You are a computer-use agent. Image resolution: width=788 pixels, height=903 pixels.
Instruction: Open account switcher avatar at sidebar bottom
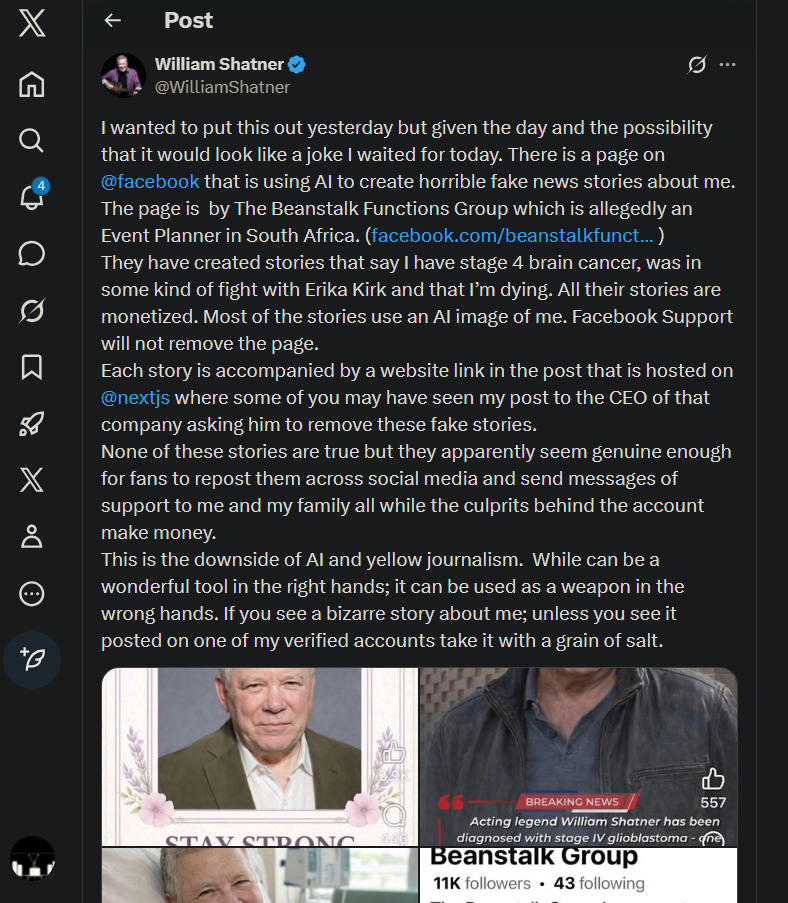click(32, 859)
